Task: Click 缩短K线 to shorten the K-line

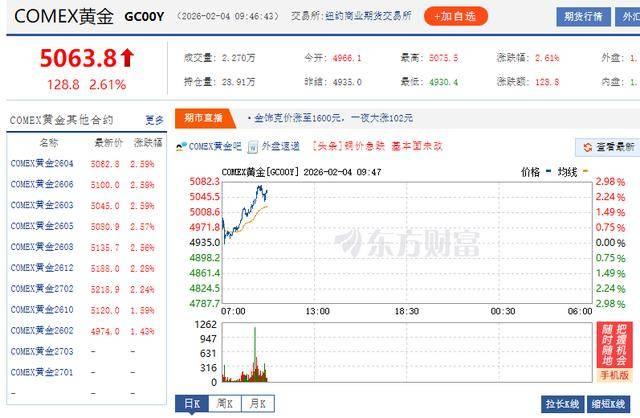Action: coord(612,403)
